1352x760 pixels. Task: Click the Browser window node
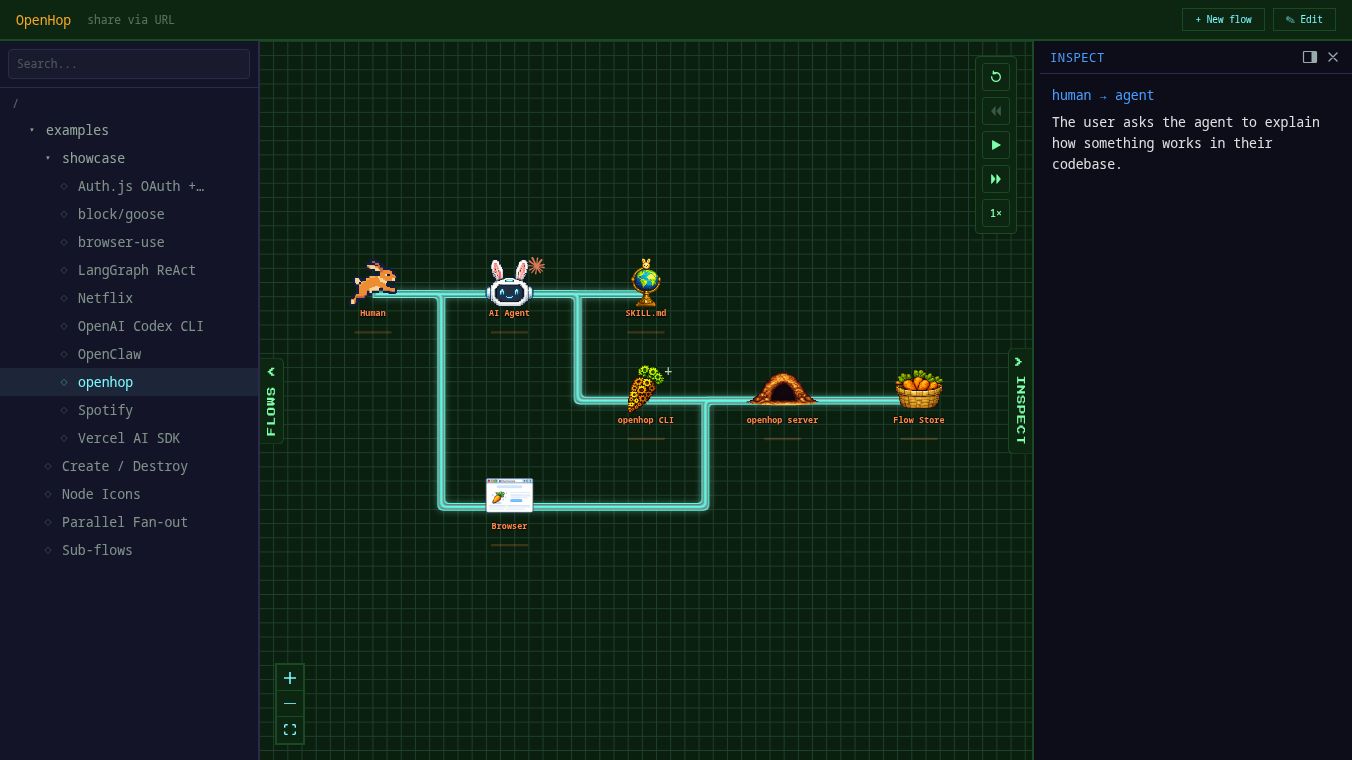tap(509, 496)
